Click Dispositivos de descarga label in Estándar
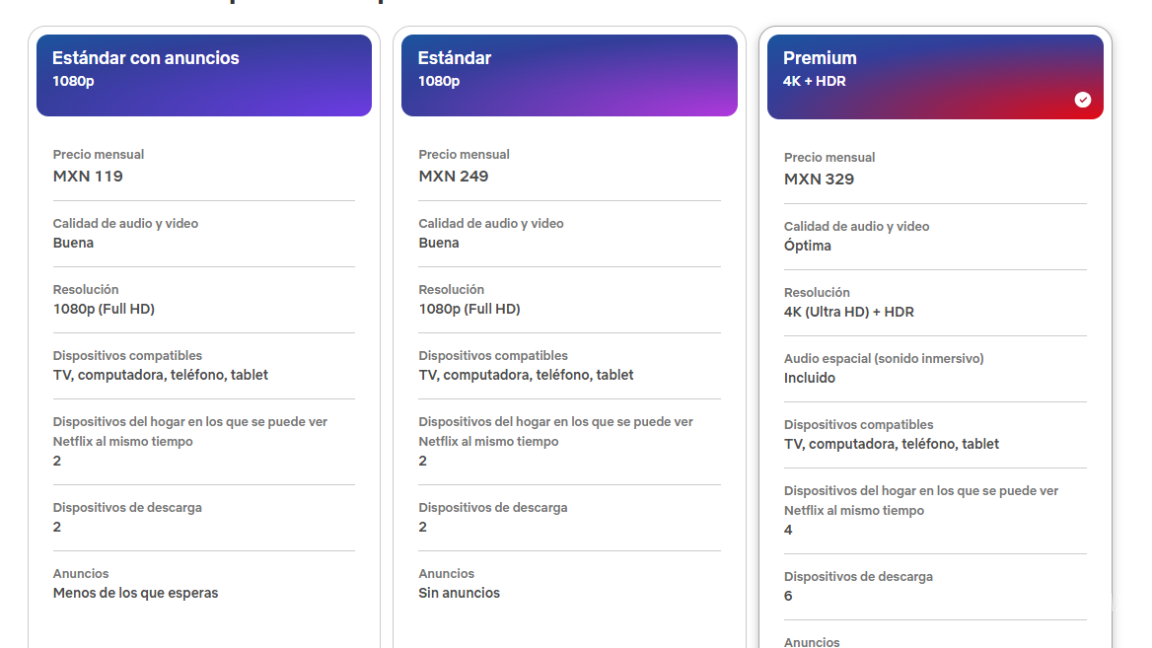The width and height of the screenshot is (1152, 648). coord(492,507)
